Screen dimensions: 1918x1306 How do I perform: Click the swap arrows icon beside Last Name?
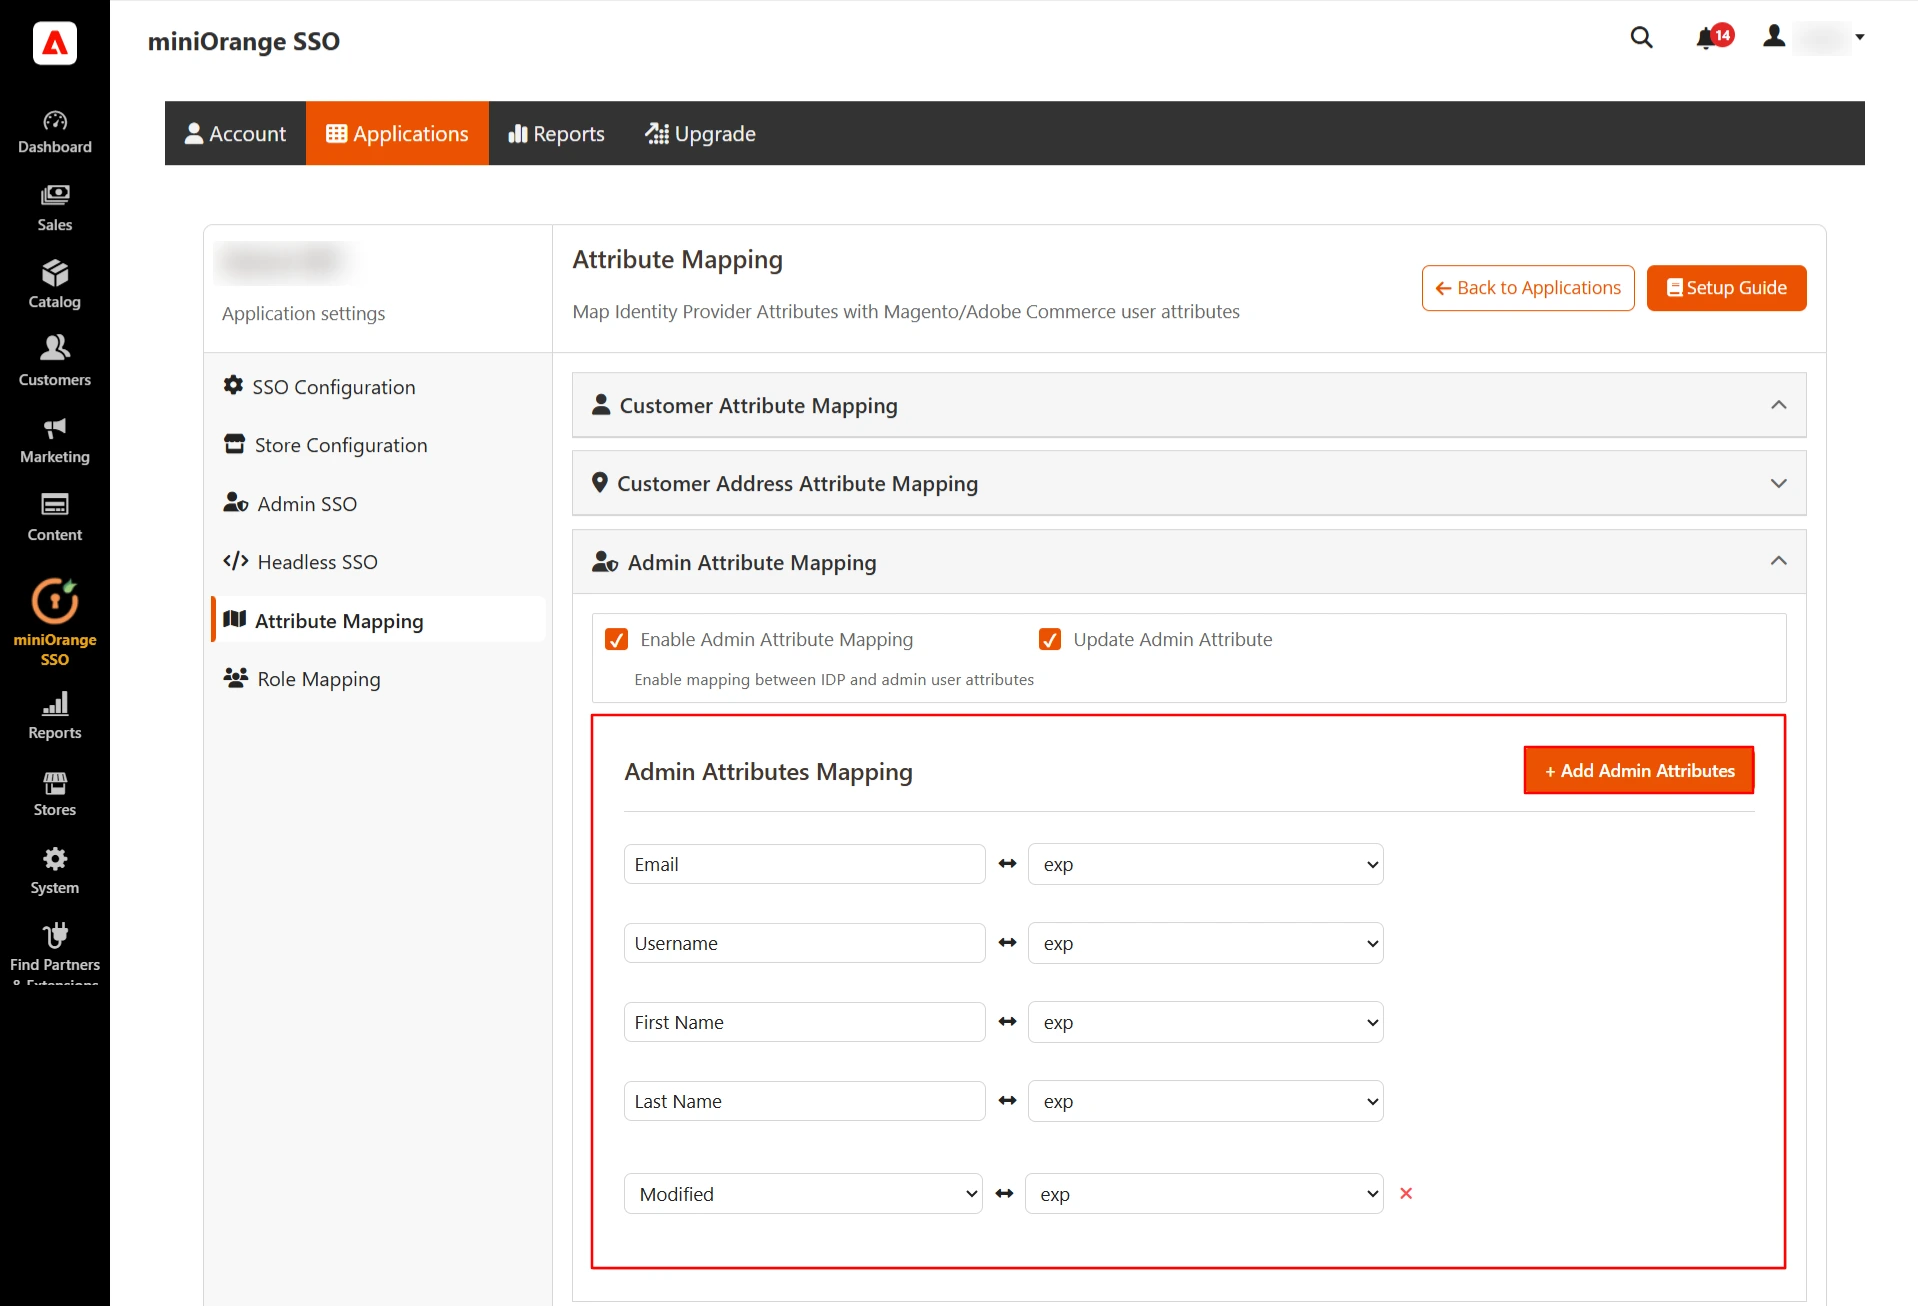click(1007, 1100)
